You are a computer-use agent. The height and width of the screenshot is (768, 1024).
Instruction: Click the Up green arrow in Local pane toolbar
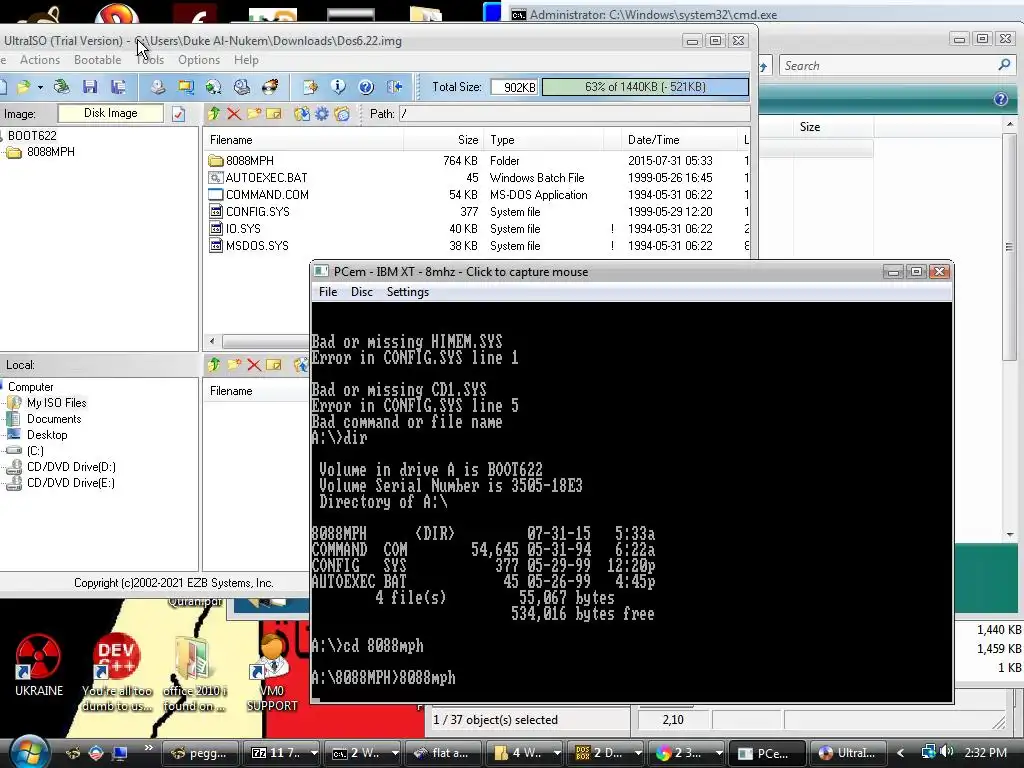214,365
